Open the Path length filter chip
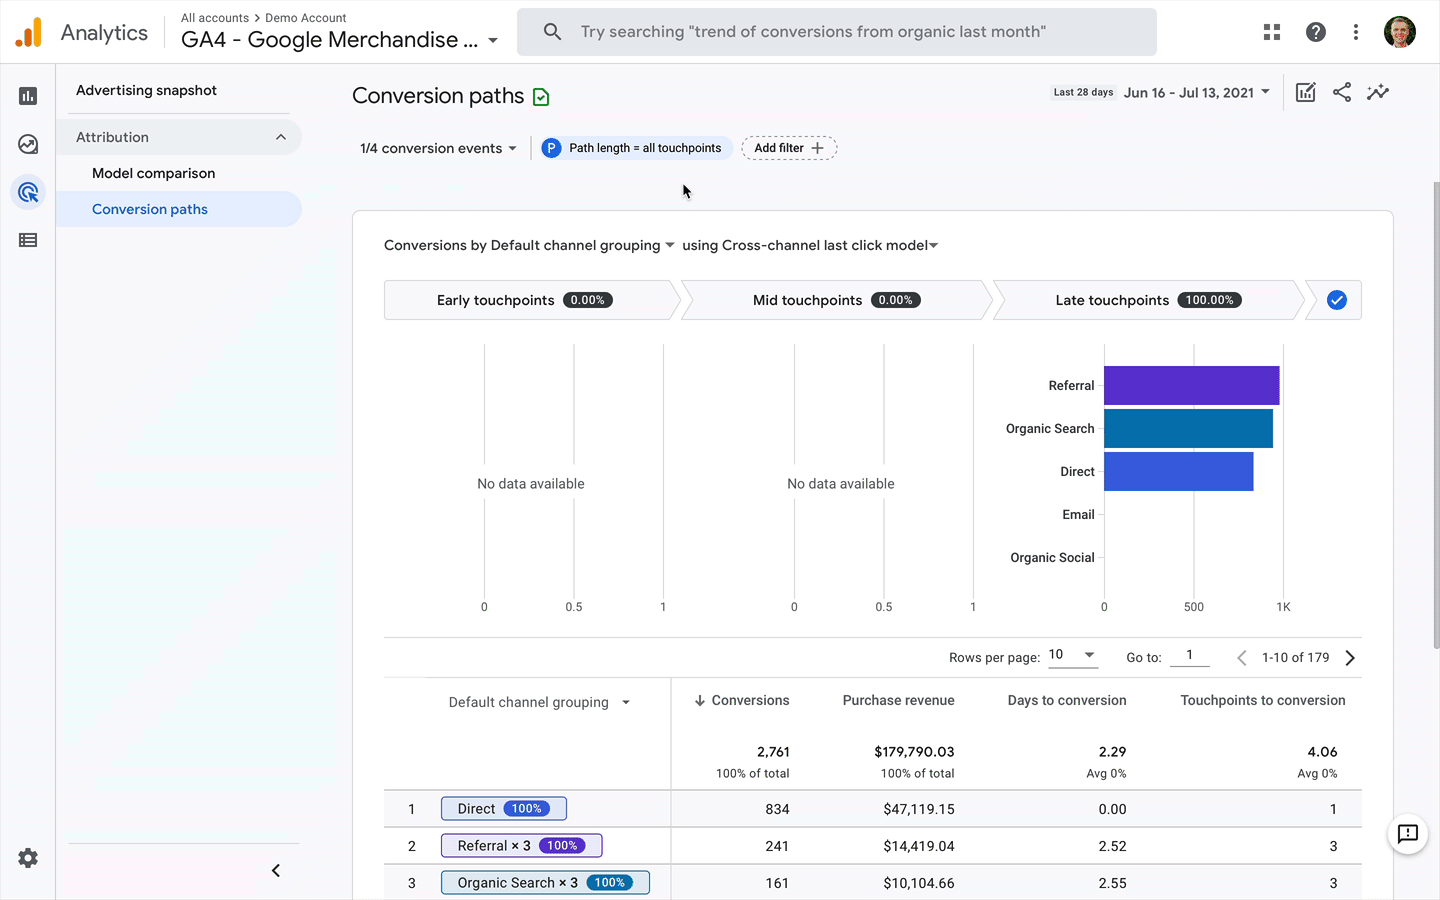Screen dimensions: 1440x900 (x=635, y=147)
